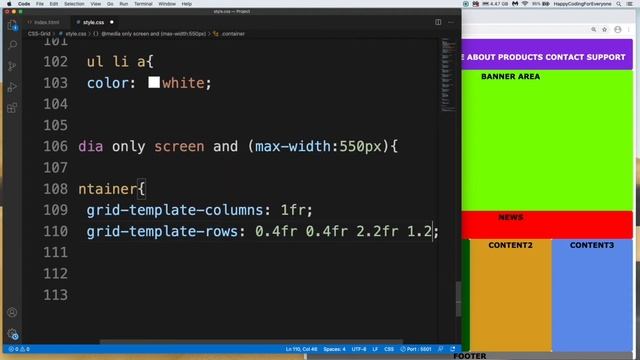
Task: Select the style.css editor tab
Action: pos(93,22)
